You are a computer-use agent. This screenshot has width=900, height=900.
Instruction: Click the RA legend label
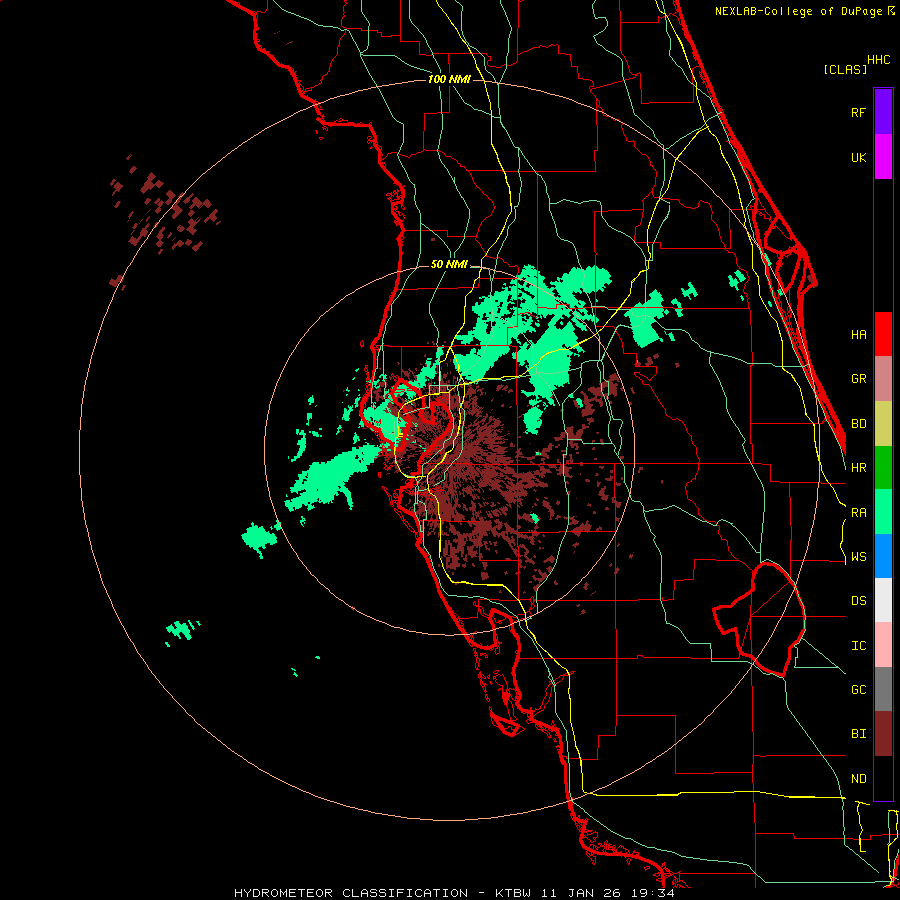[858, 513]
